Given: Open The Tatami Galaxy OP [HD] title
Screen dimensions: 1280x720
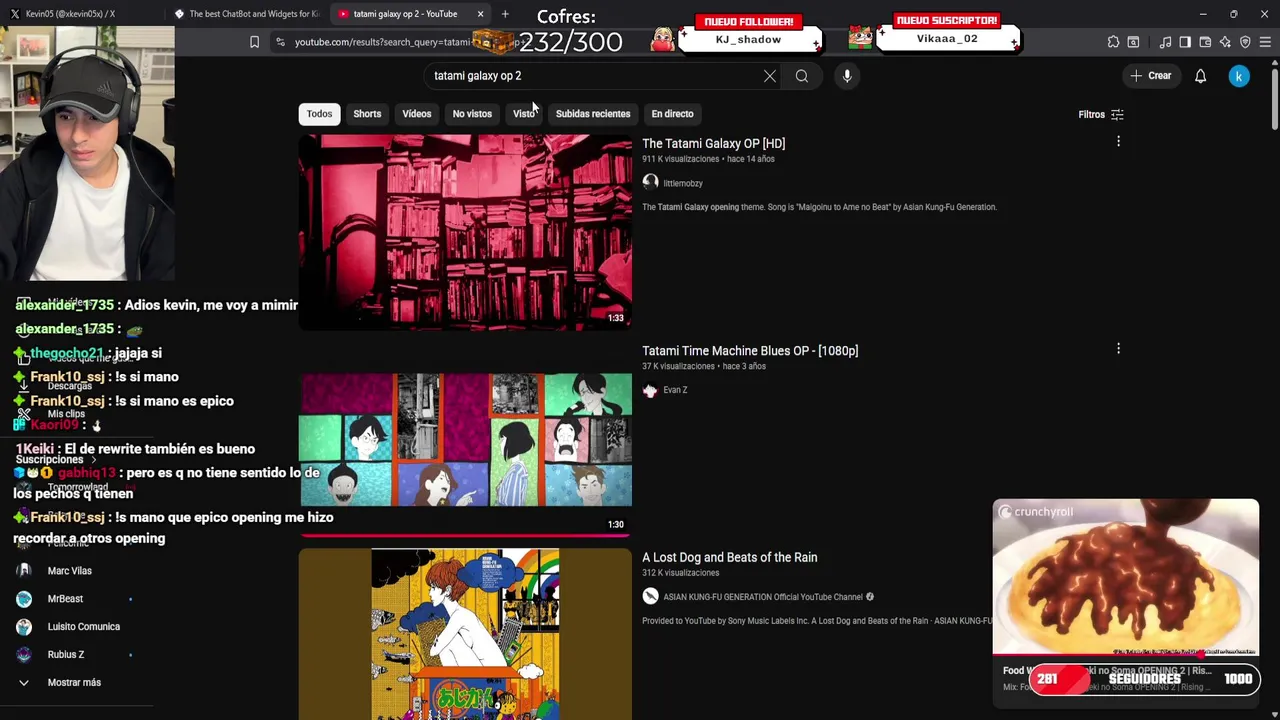Looking at the screenshot, I should (x=713, y=144).
